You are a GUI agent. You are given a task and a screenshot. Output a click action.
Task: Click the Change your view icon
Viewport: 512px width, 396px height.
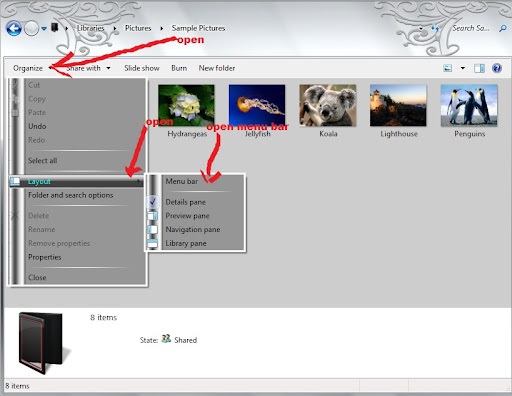point(448,68)
